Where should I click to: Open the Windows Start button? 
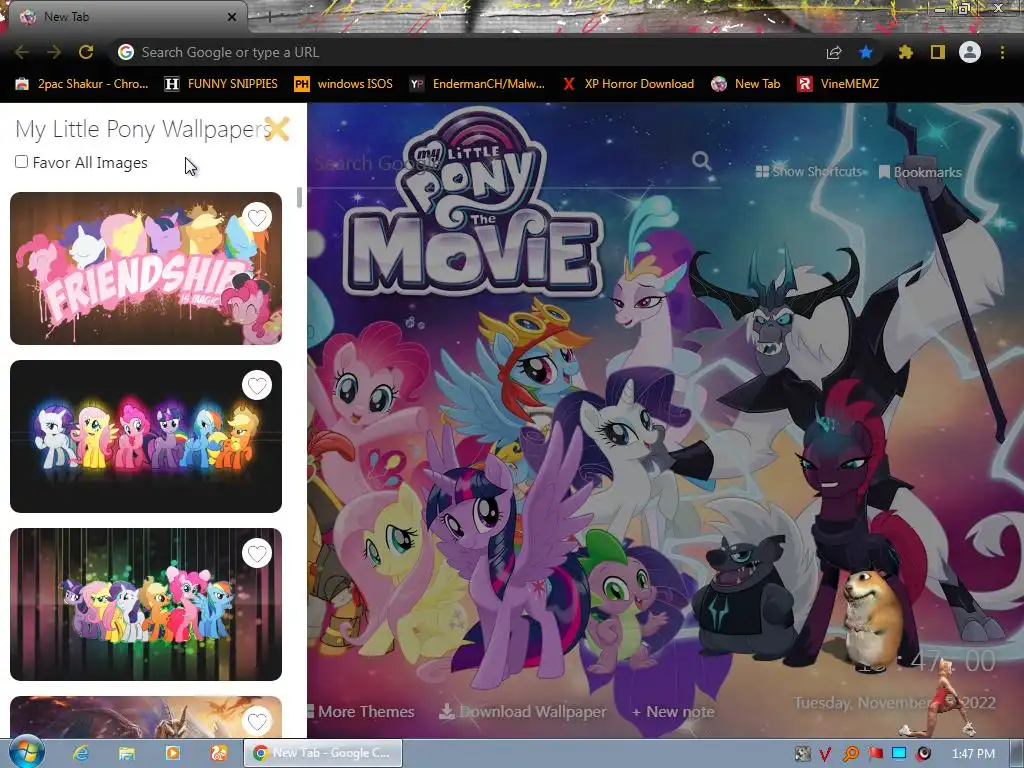(26, 753)
